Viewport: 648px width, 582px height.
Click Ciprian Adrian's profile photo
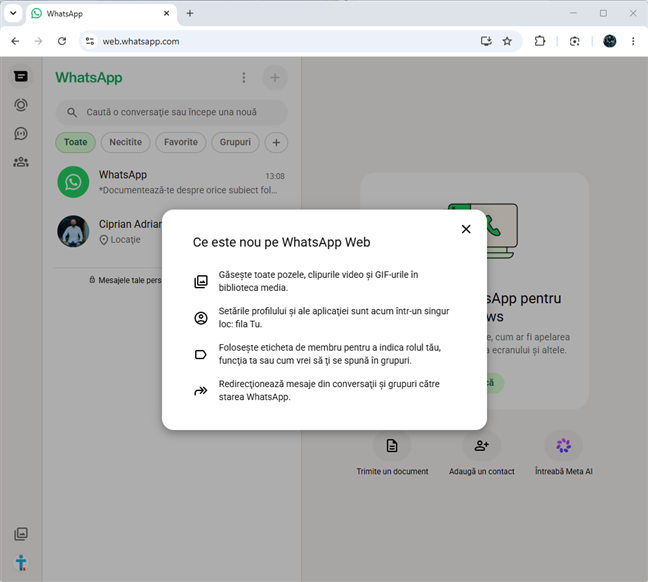coord(73,231)
